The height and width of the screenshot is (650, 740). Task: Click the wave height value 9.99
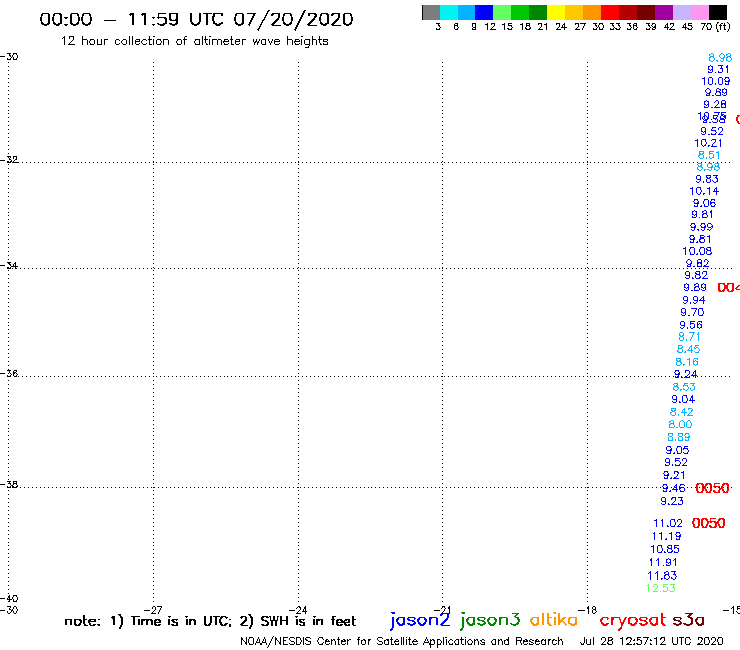701,227
